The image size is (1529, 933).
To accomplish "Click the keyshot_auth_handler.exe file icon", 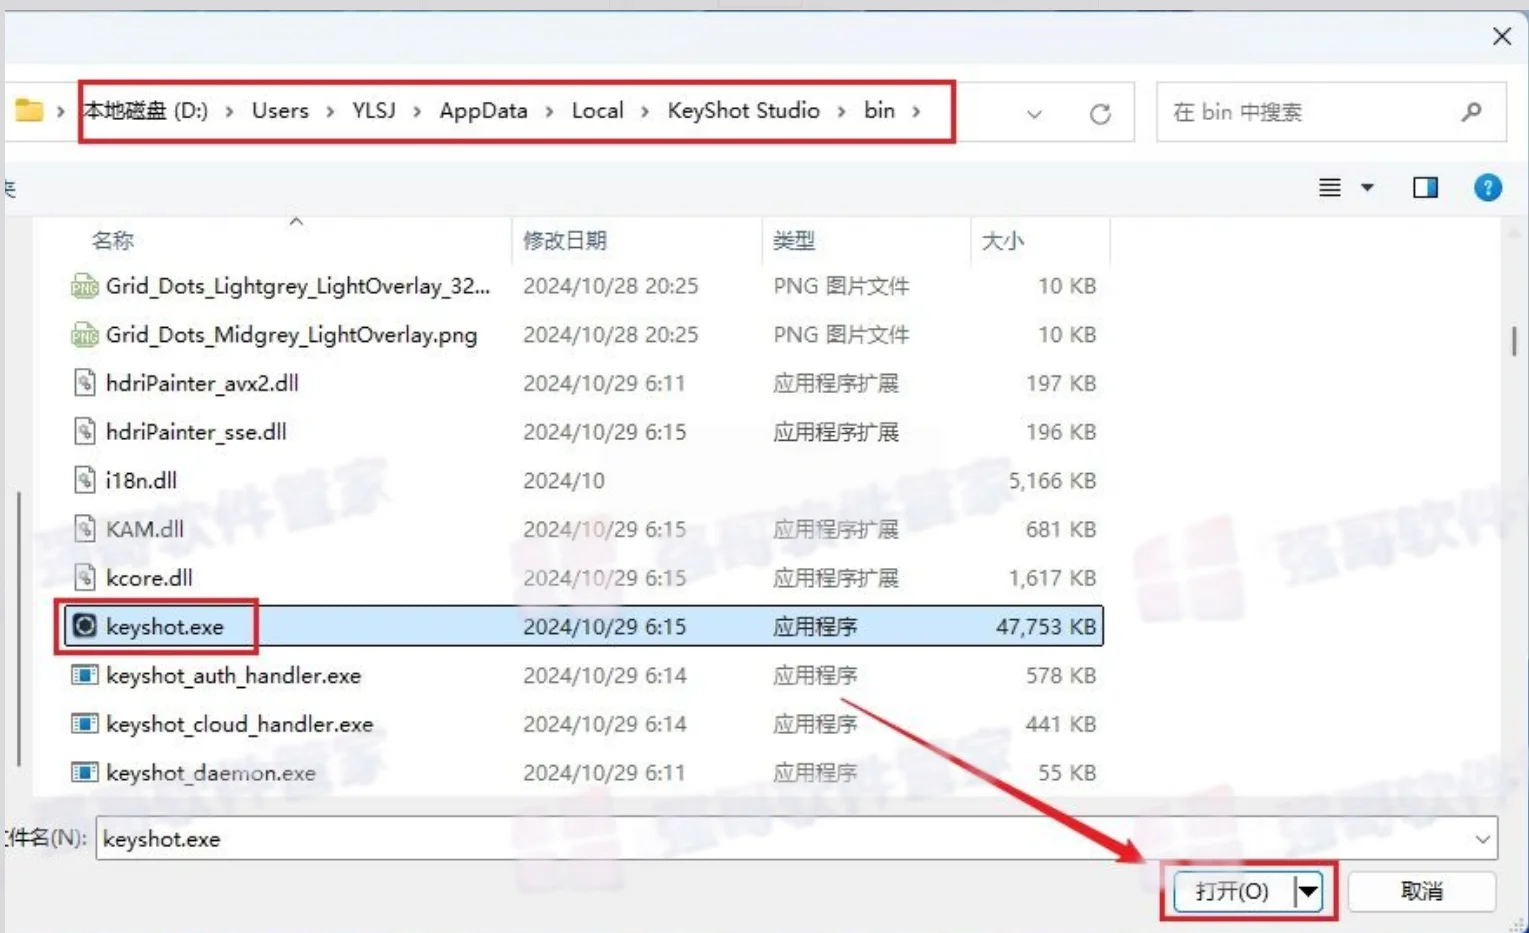I will pos(85,675).
